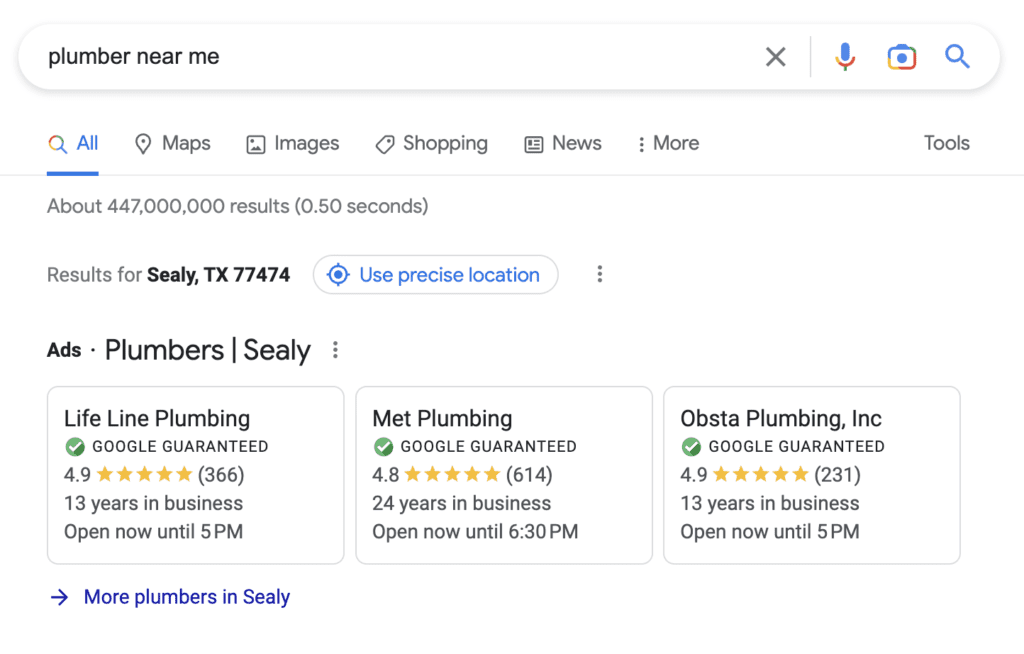Click the Use precise location button
Screen dimensions: 1024x654
coord(436,274)
